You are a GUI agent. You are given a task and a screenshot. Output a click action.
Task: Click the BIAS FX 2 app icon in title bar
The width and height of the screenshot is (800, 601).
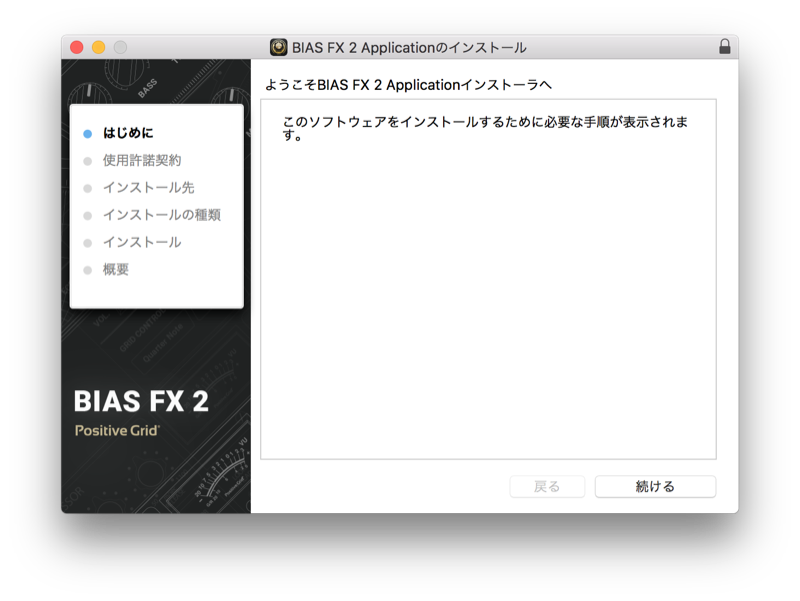pyautogui.click(x=279, y=47)
